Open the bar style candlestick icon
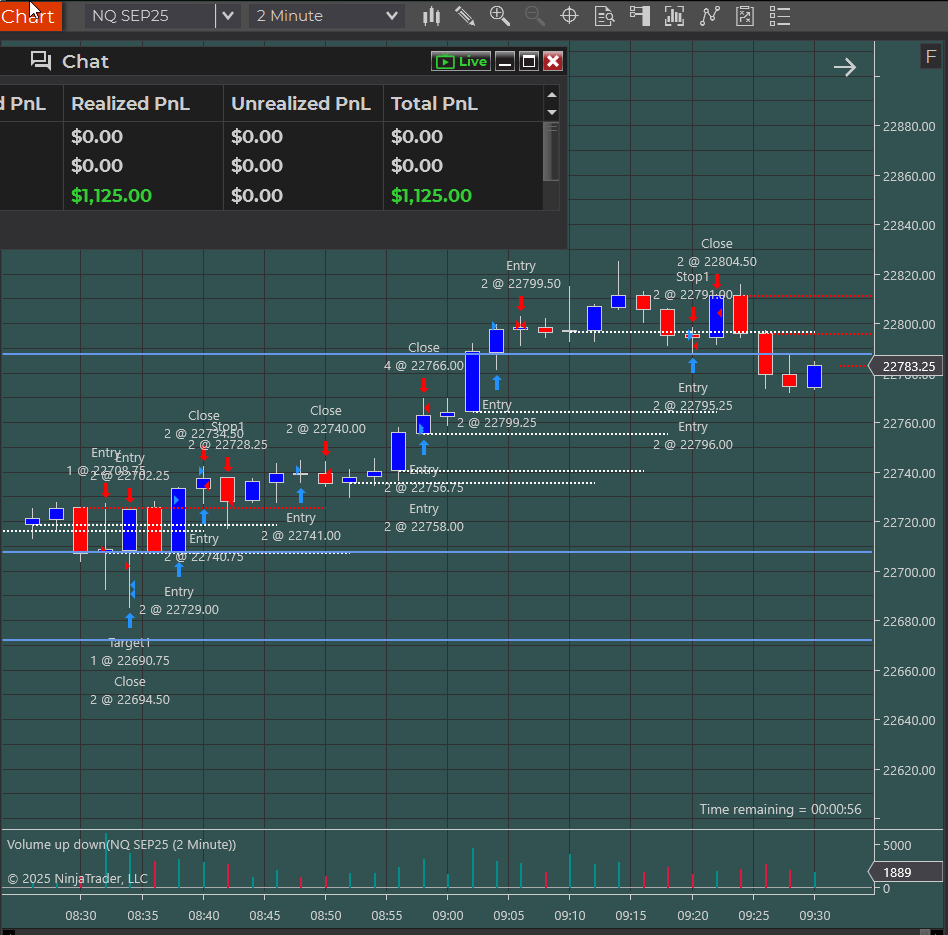 [431, 16]
